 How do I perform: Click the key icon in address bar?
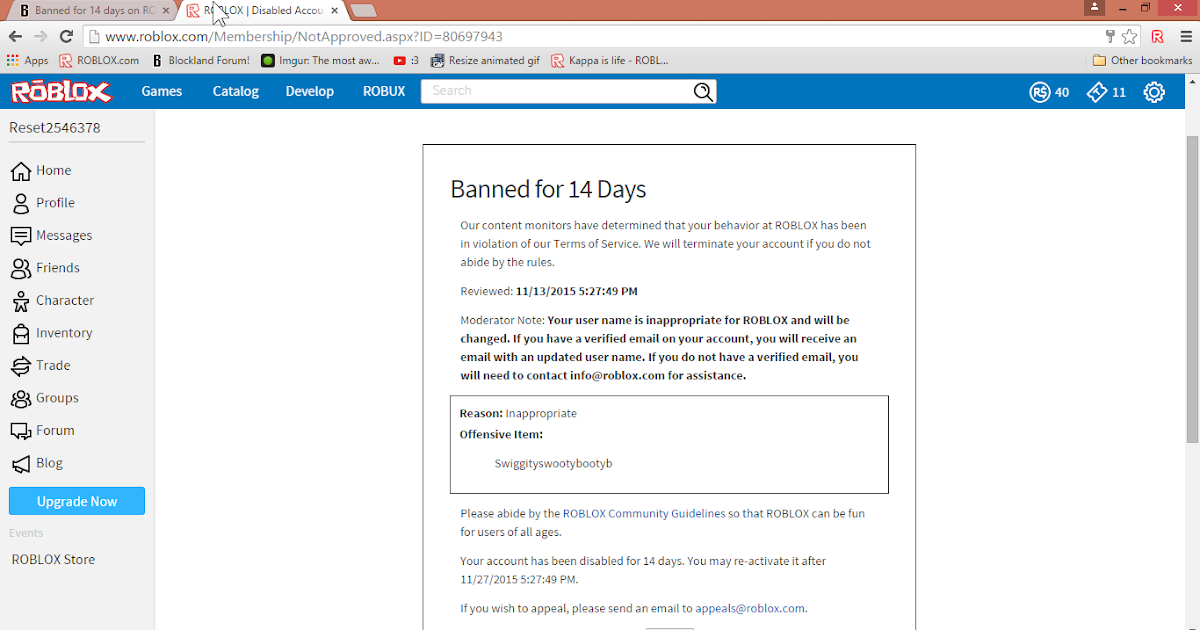tap(1110, 36)
